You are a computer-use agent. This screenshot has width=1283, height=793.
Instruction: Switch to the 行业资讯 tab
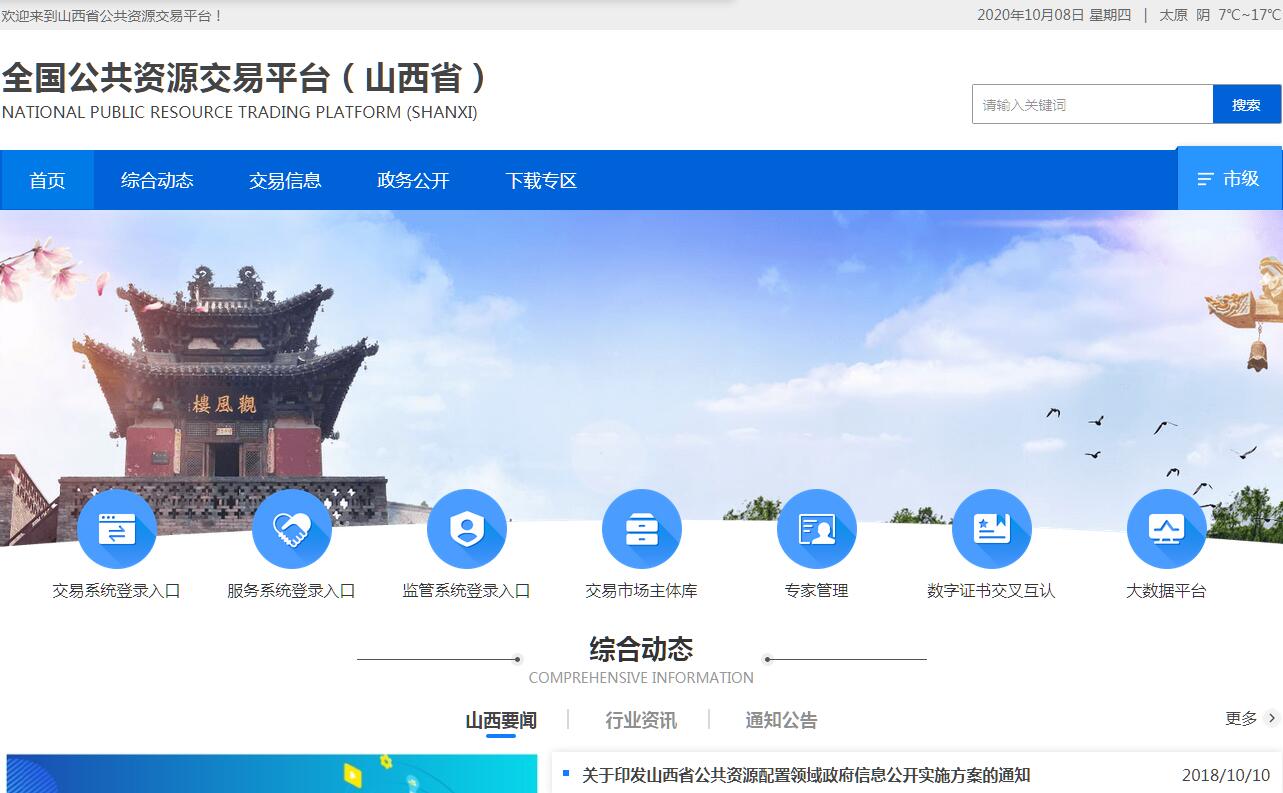point(640,720)
